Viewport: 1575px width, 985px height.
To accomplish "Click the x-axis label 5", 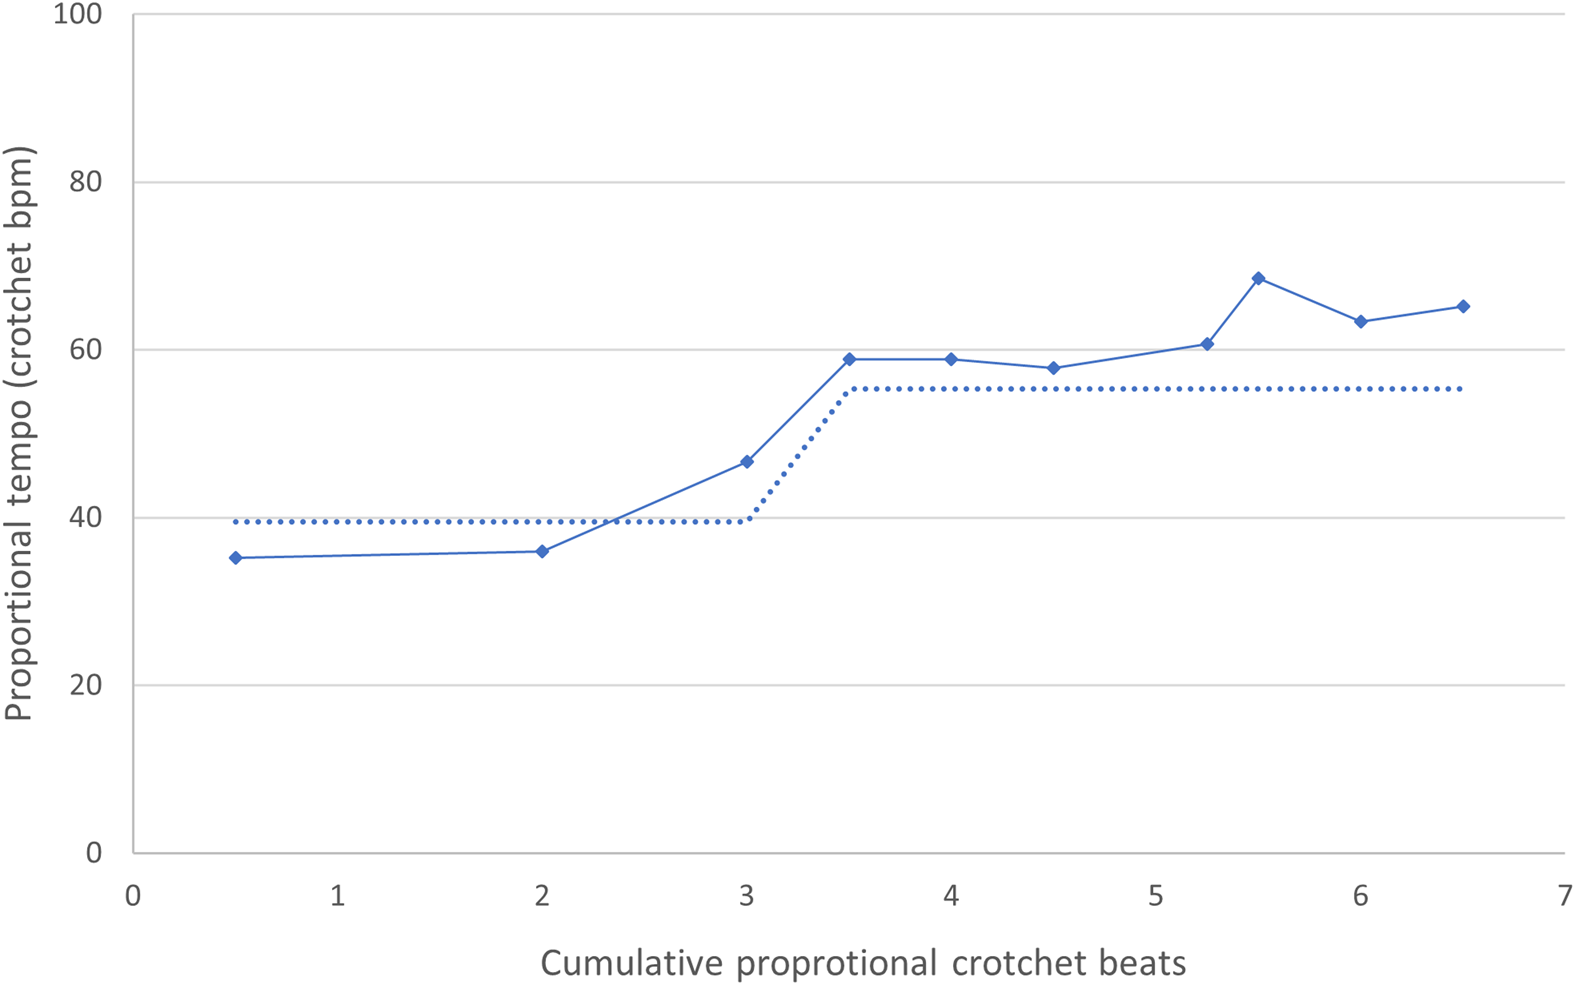I will click(x=1156, y=896).
